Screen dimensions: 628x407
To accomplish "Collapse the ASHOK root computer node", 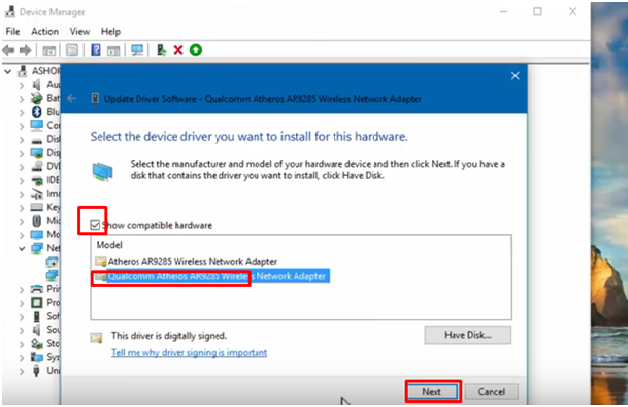I will coord(7,71).
